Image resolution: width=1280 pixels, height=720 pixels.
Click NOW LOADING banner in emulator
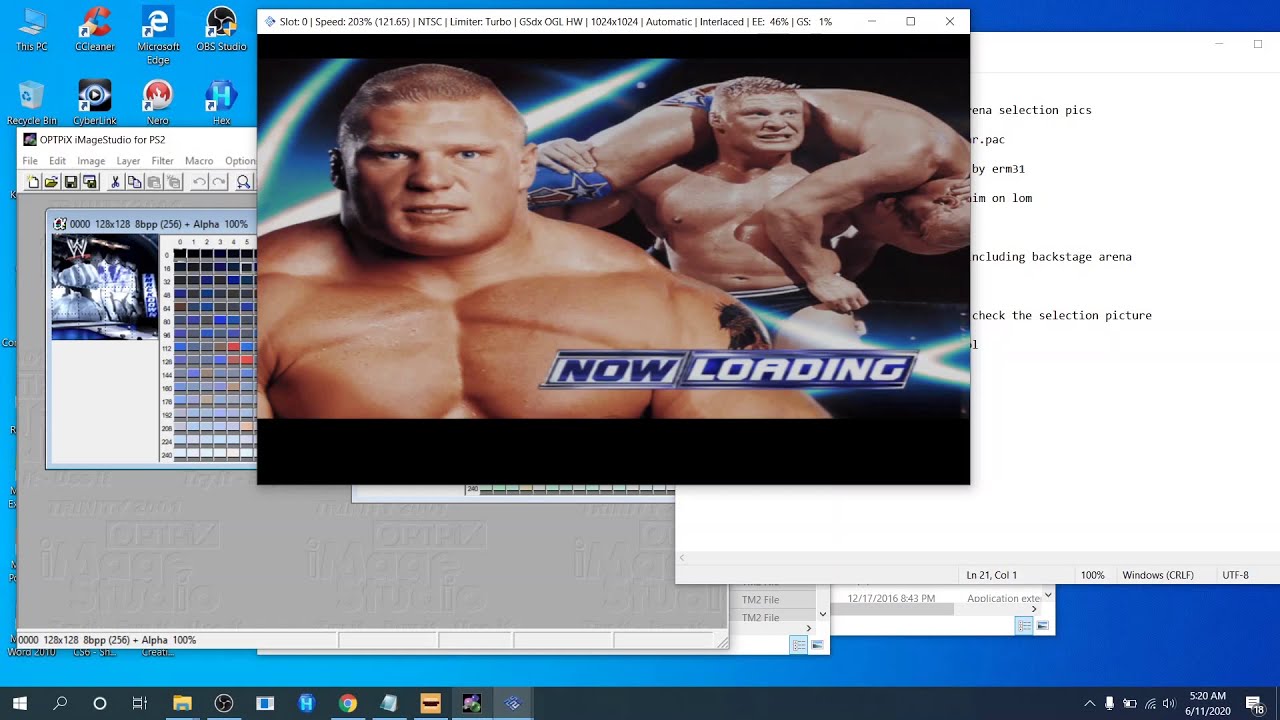point(728,369)
